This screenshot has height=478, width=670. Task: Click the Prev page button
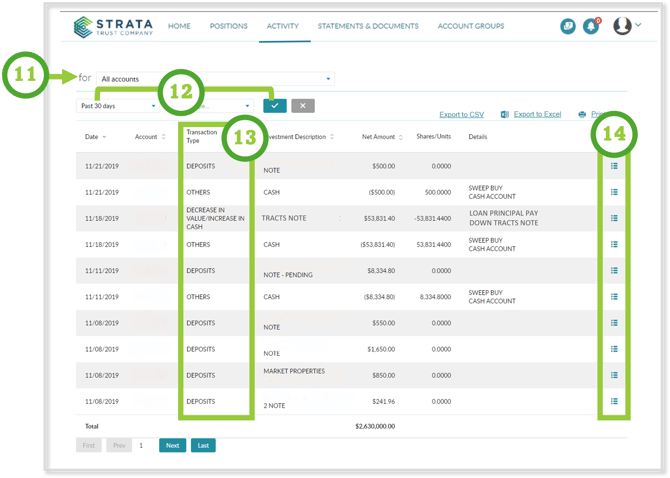pos(119,445)
